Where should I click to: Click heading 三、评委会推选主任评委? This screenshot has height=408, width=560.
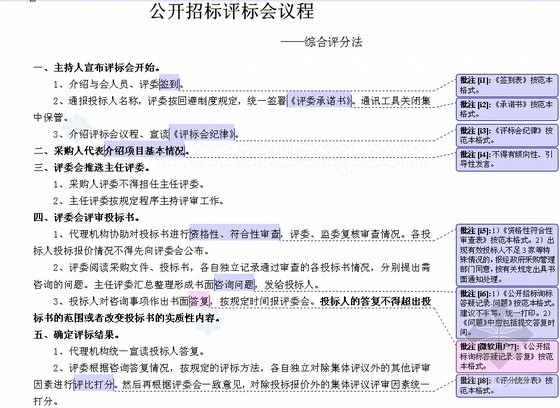point(91,168)
